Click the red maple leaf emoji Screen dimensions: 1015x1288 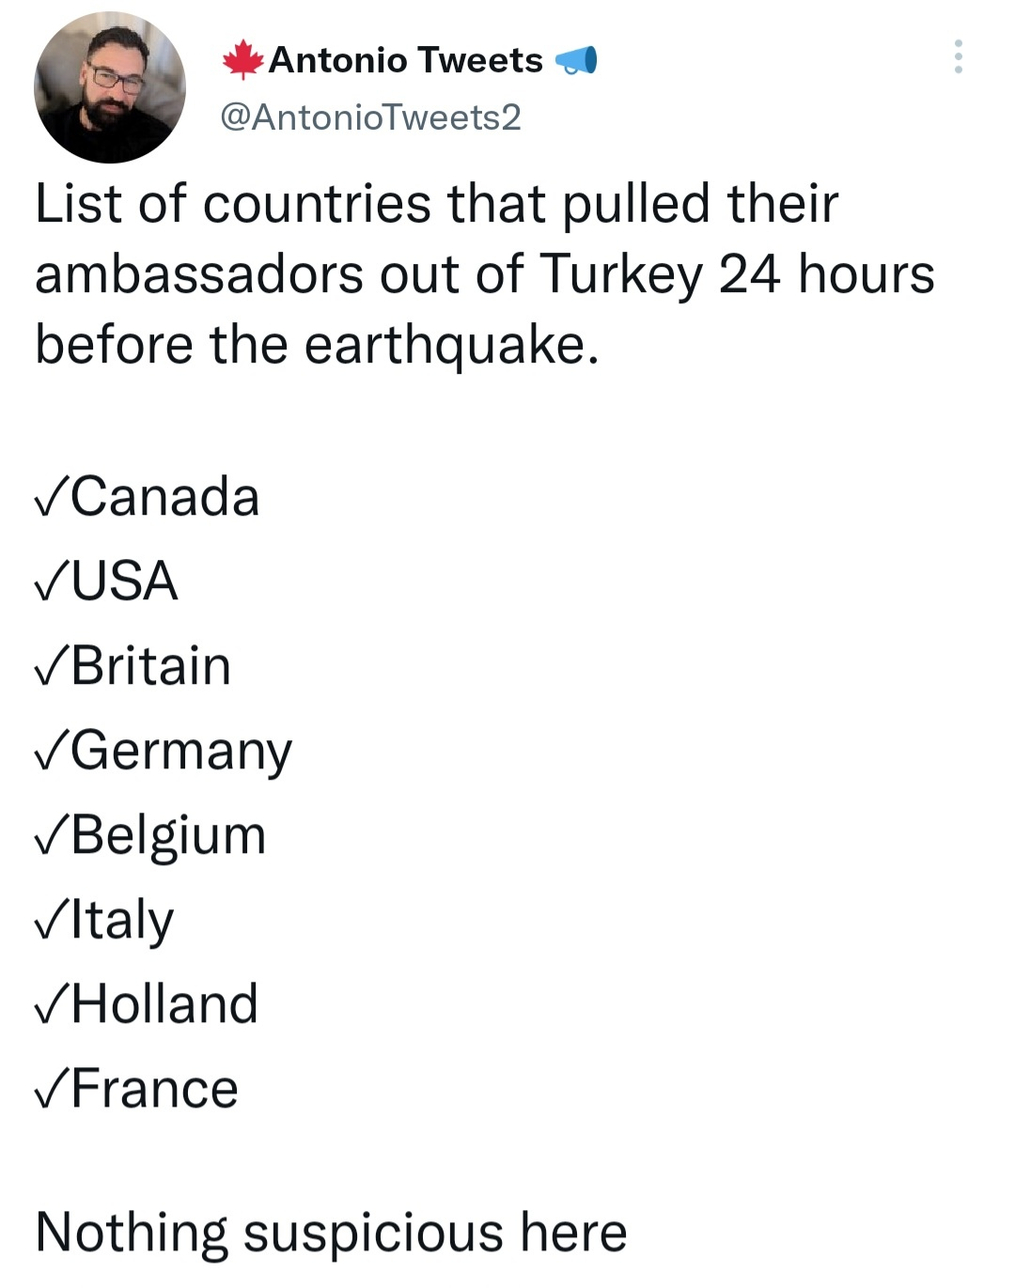point(242,60)
